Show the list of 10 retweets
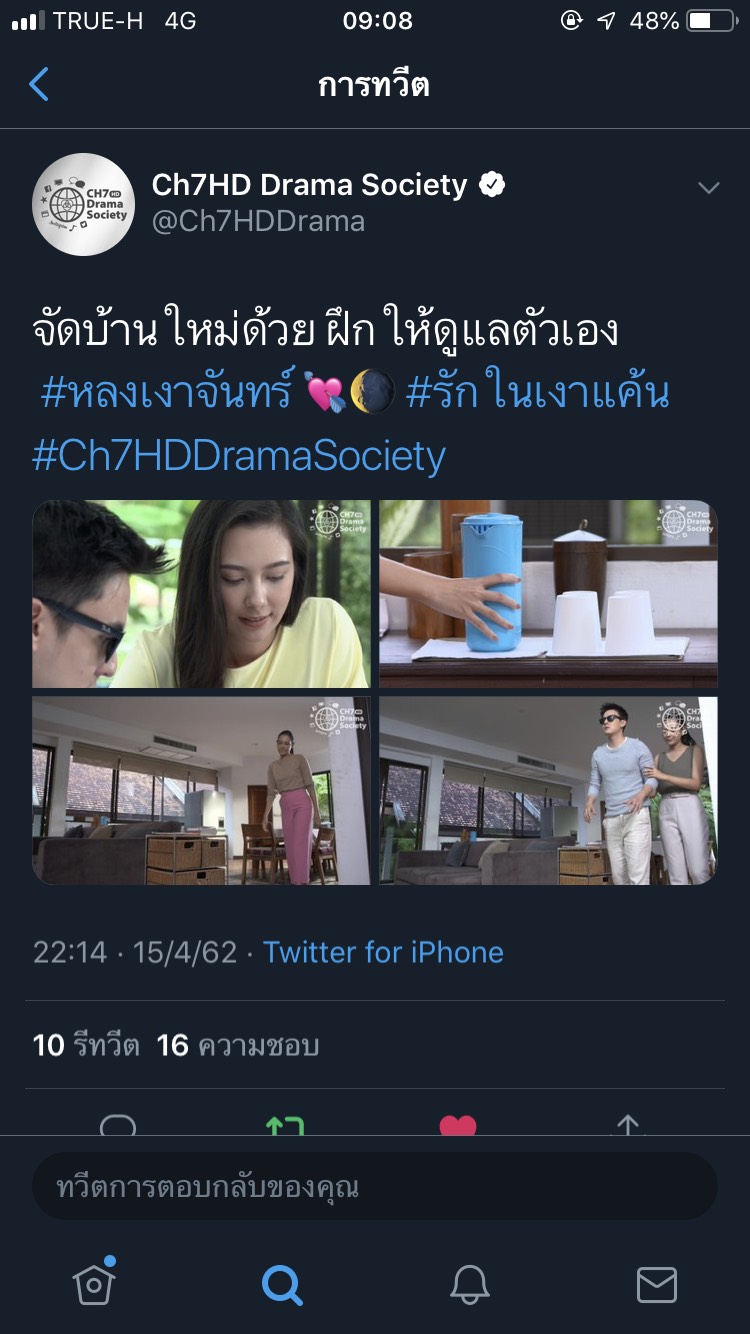Image resolution: width=750 pixels, height=1334 pixels. coord(86,1046)
